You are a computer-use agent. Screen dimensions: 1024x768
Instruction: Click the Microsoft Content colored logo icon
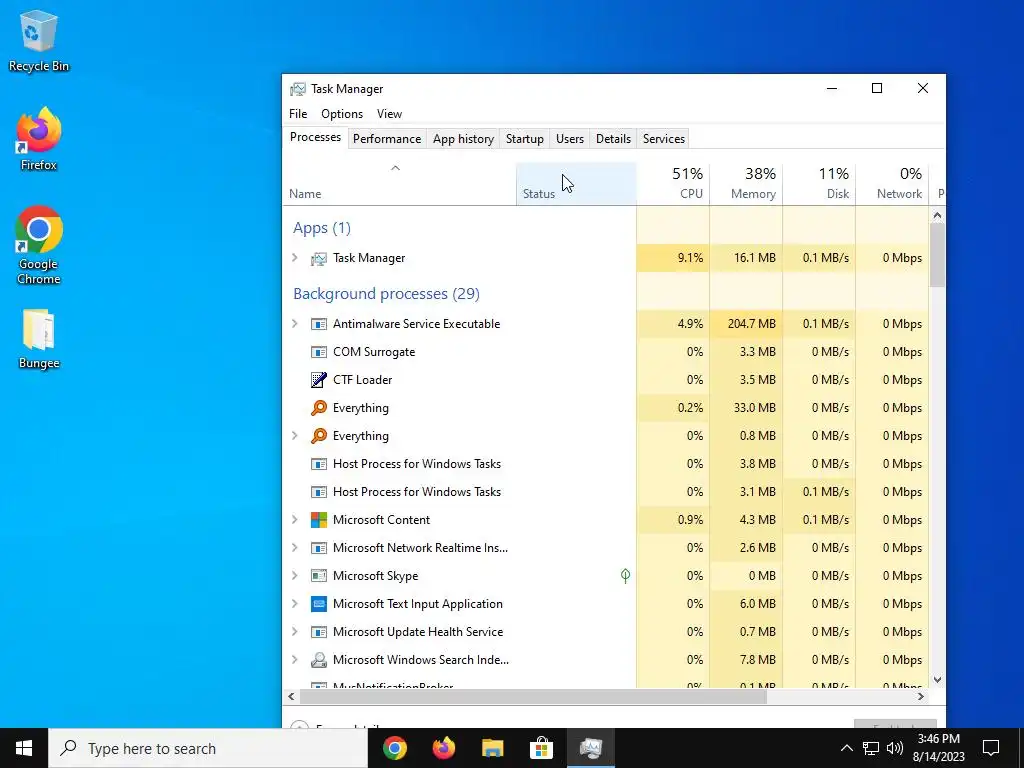coord(319,520)
